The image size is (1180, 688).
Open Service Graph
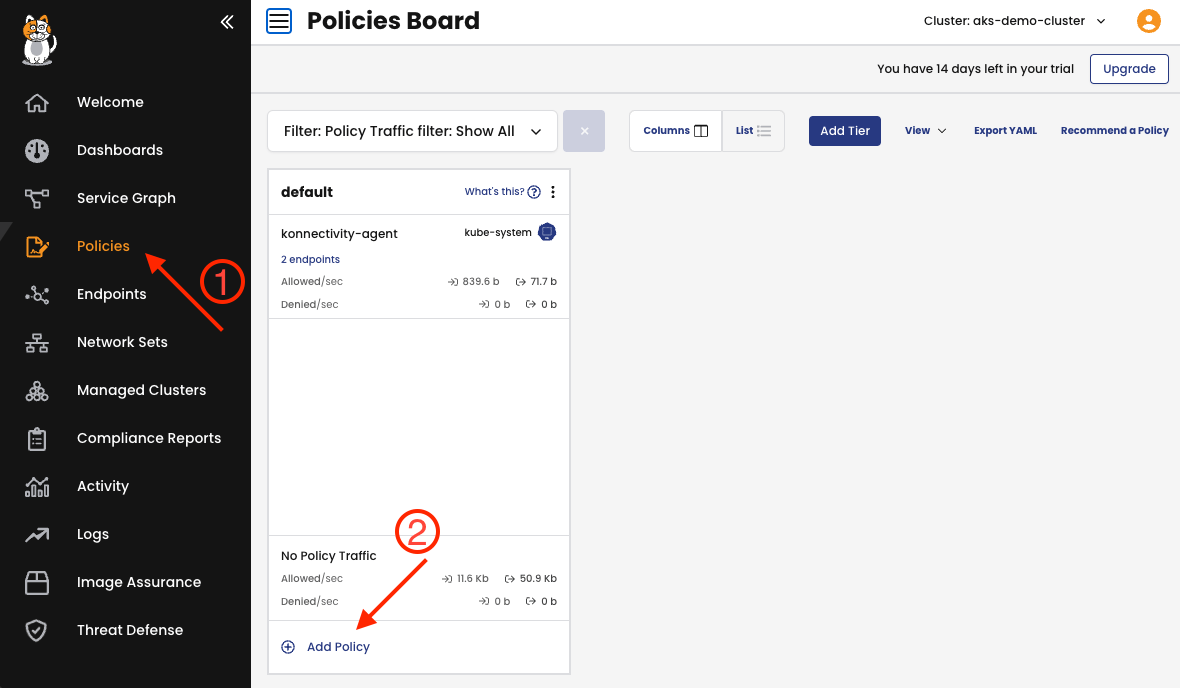[126, 199]
